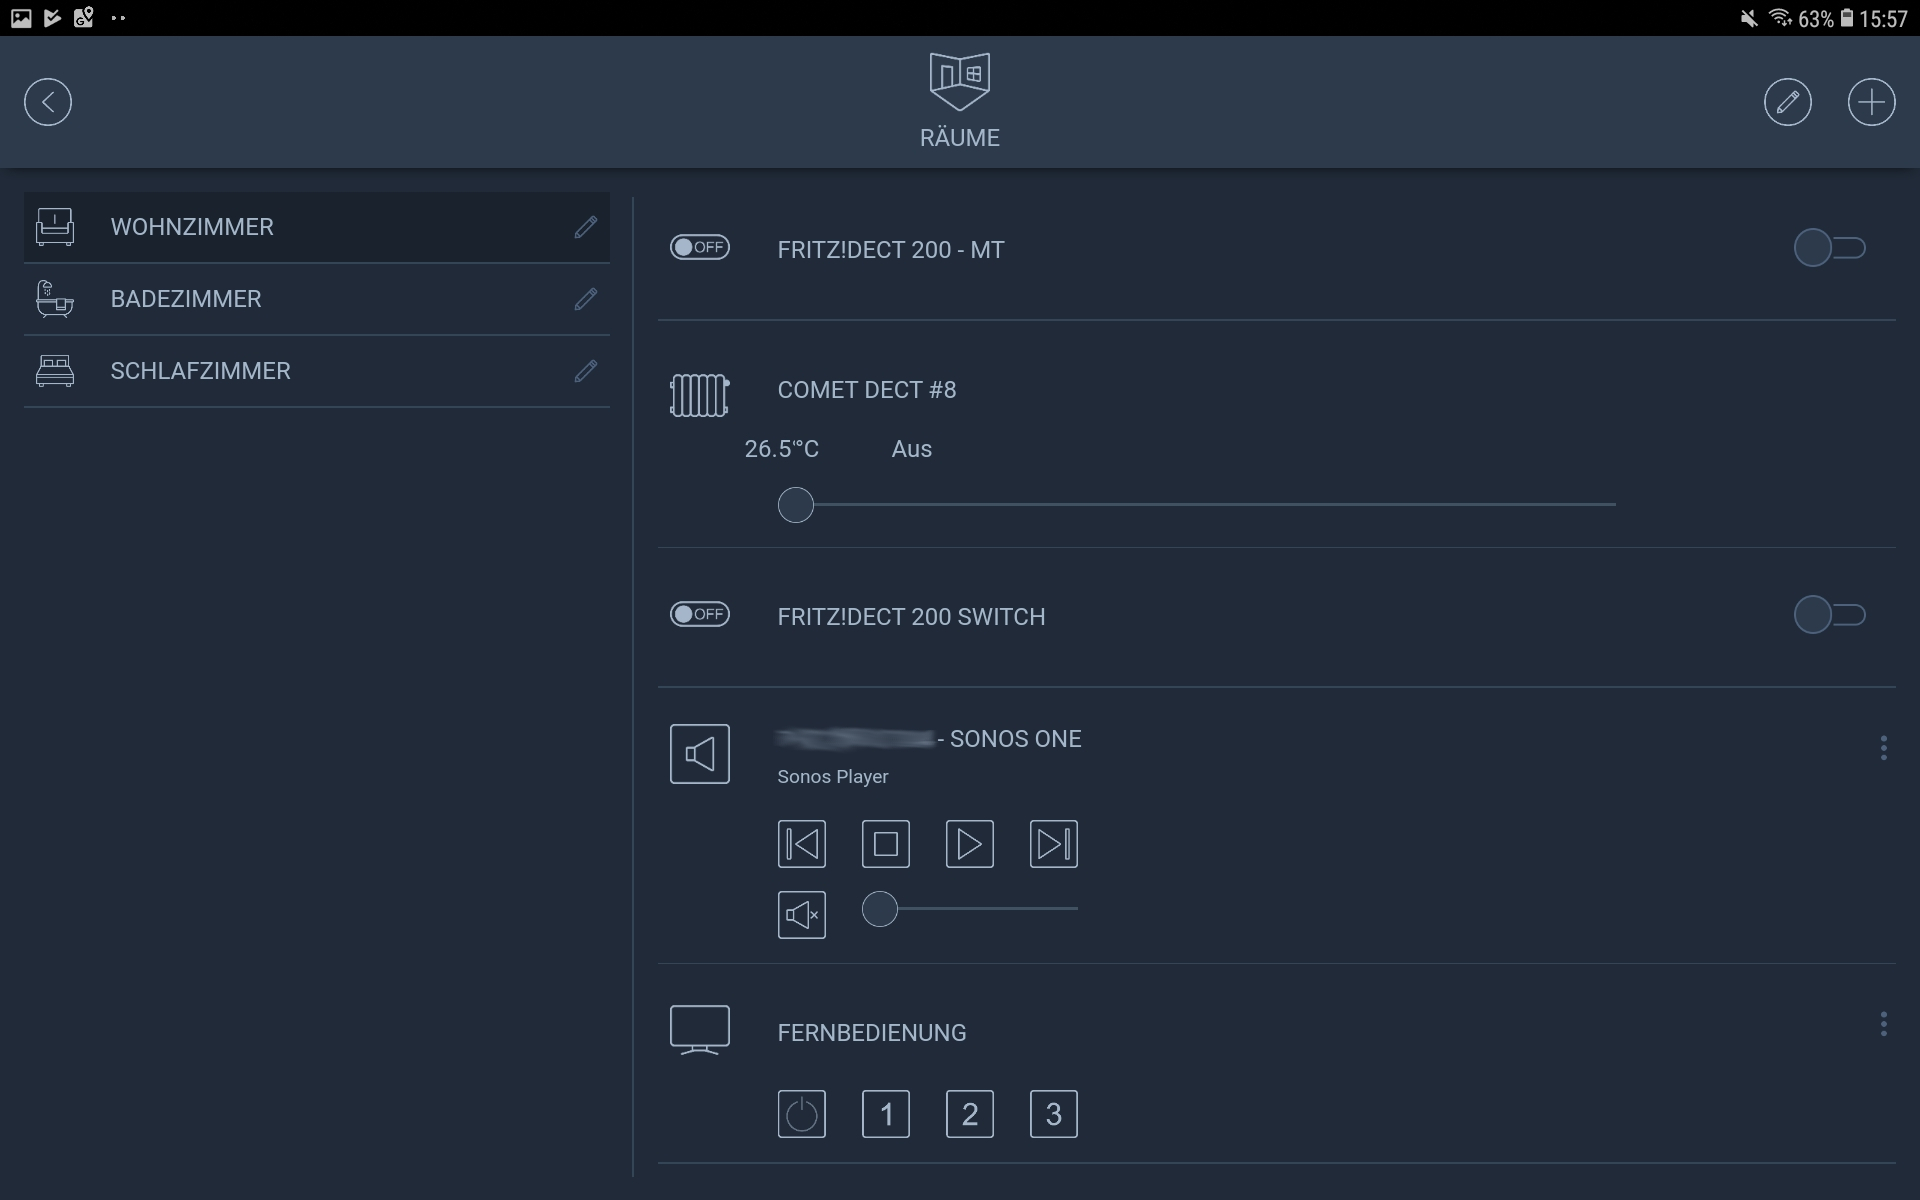
Task: Edit the Badezimmer room entry
Action: pos(586,299)
